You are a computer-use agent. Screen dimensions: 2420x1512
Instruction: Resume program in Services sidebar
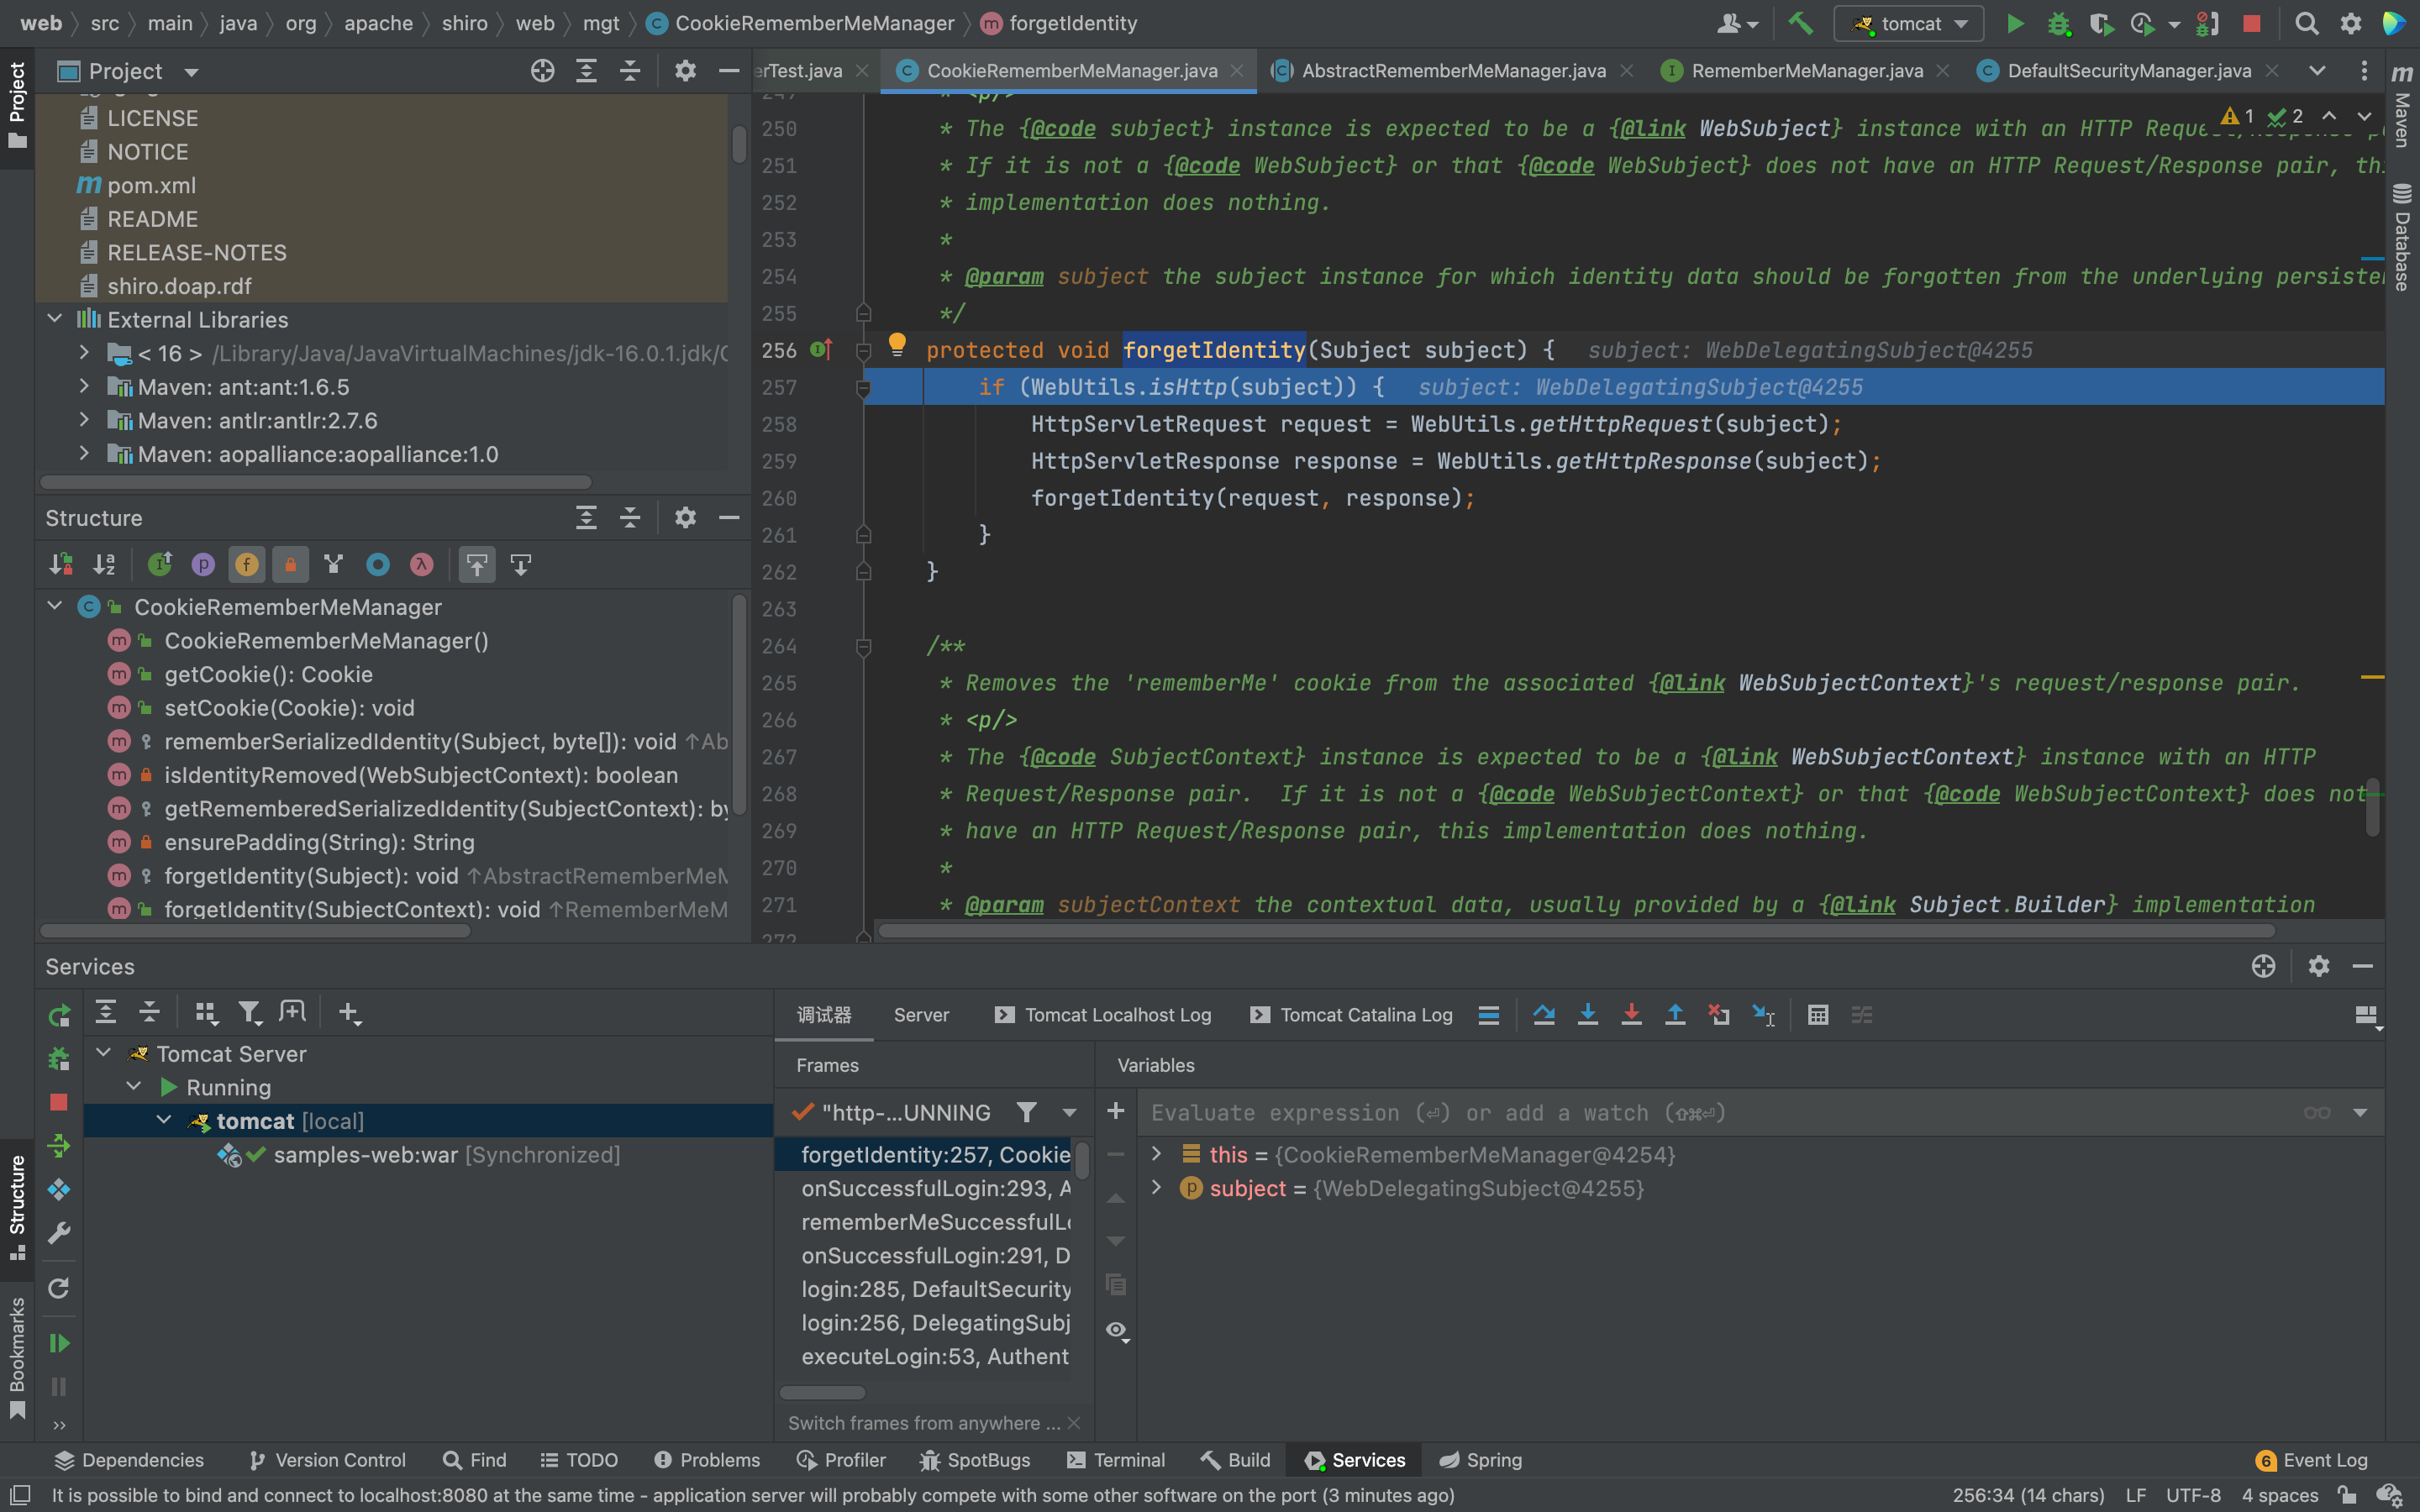(x=59, y=1343)
